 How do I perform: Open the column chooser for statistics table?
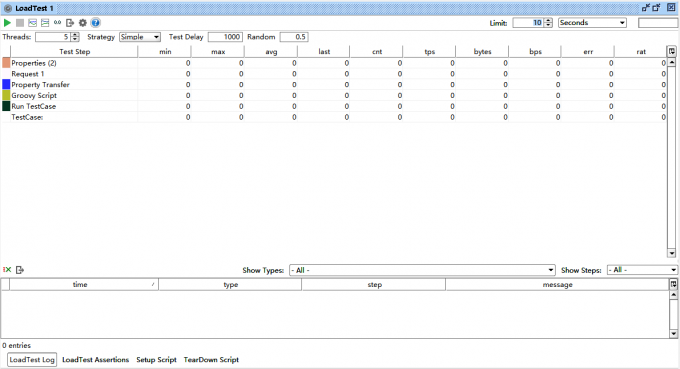[x=672, y=52]
